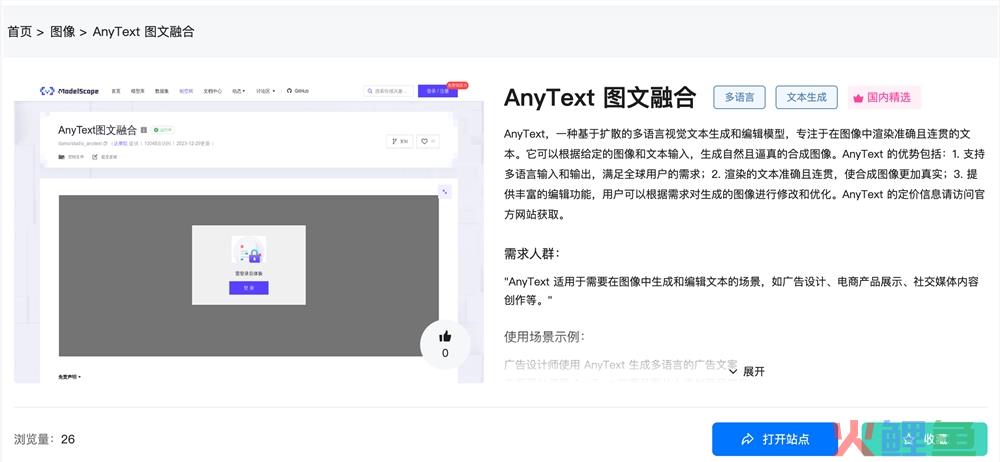Select the 多语言 tag
Viewport: 1000px width, 462px height.
pyautogui.click(x=739, y=97)
